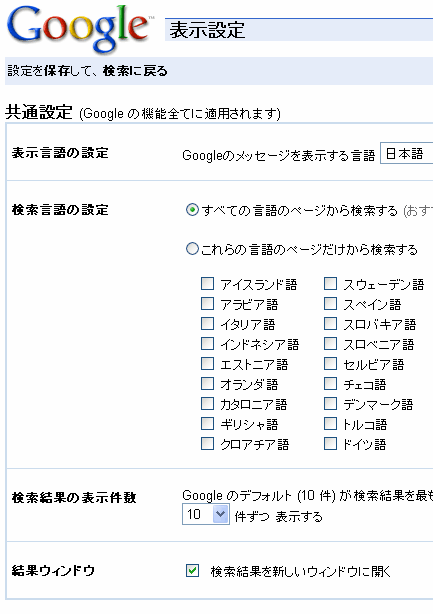Check the アラビア語 checkbox

click(x=207, y=303)
